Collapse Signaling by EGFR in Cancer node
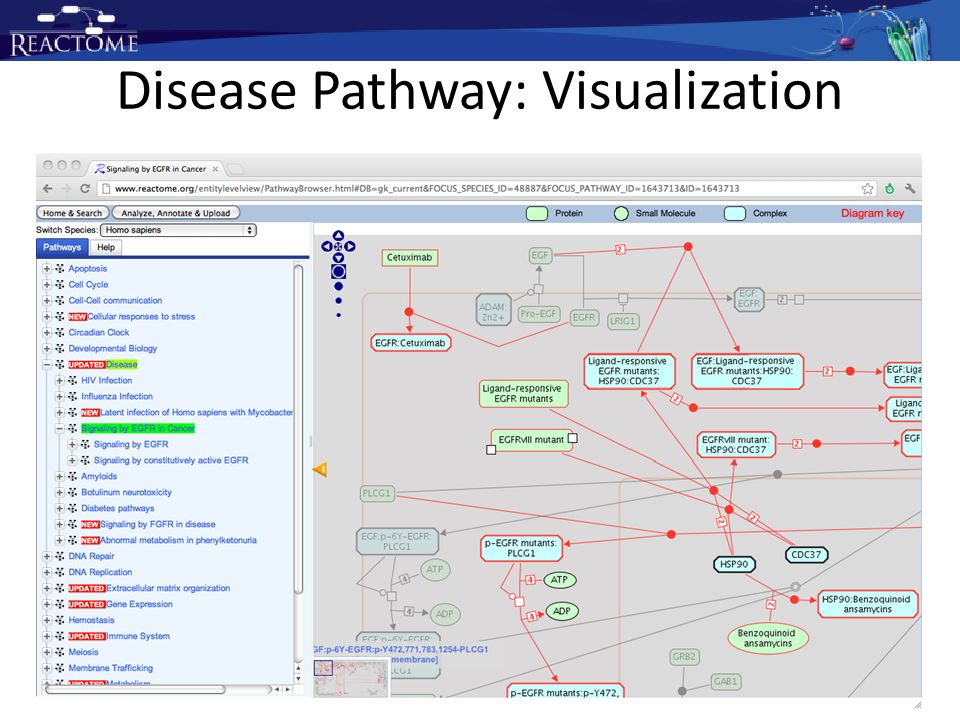The image size is (960, 720). tap(60, 429)
